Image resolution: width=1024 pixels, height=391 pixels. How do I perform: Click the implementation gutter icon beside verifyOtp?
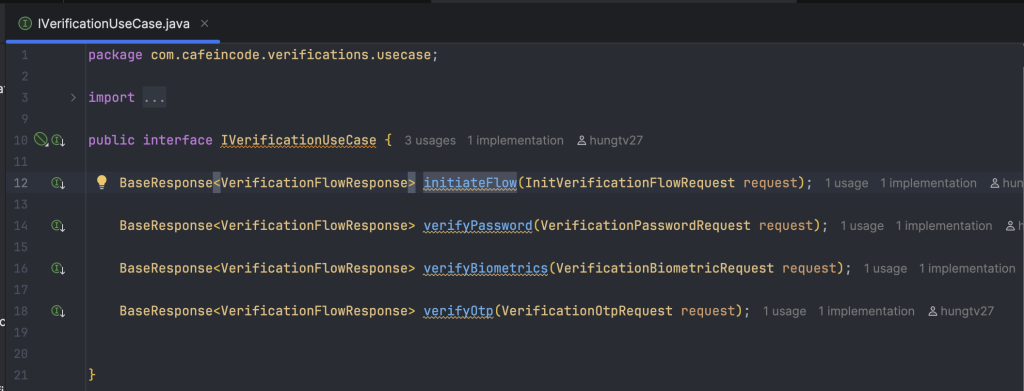pos(58,311)
